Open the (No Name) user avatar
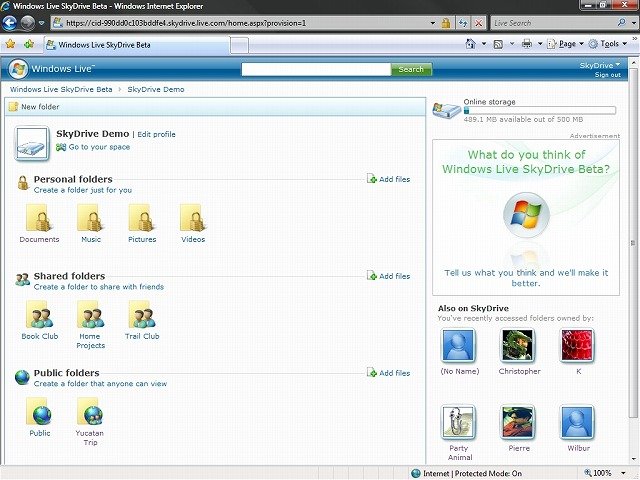The width and height of the screenshot is (640, 480). pos(458,345)
